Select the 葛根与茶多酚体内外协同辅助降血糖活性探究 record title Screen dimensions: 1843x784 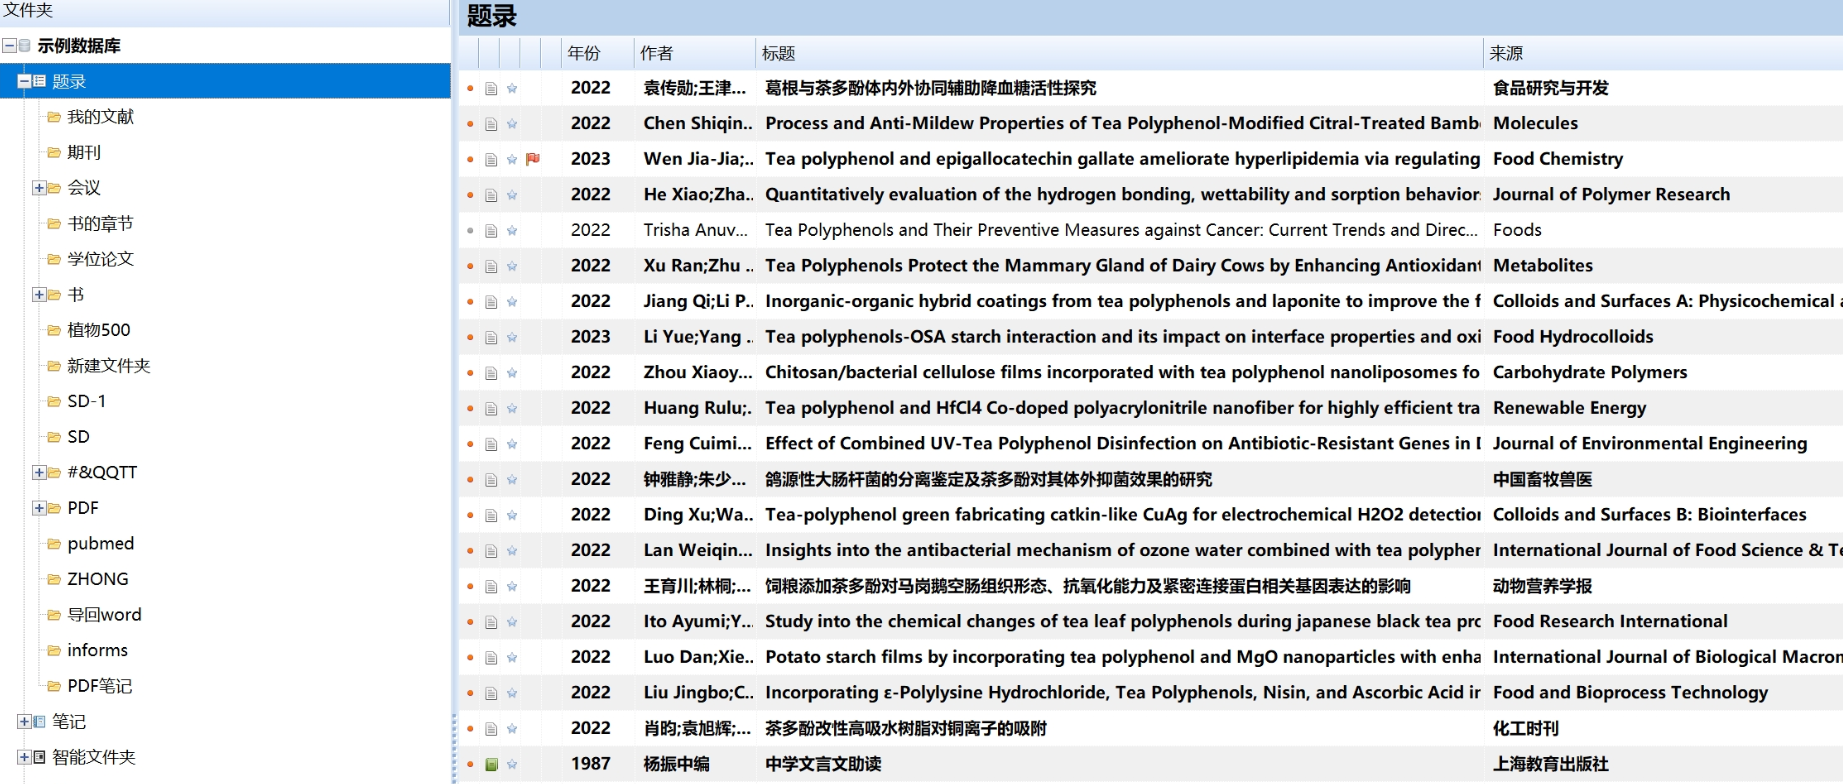click(930, 88)
